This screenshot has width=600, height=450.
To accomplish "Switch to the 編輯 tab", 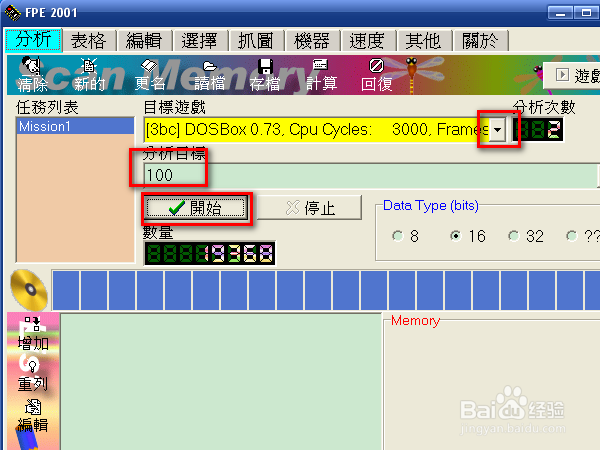I will [144, 41].
